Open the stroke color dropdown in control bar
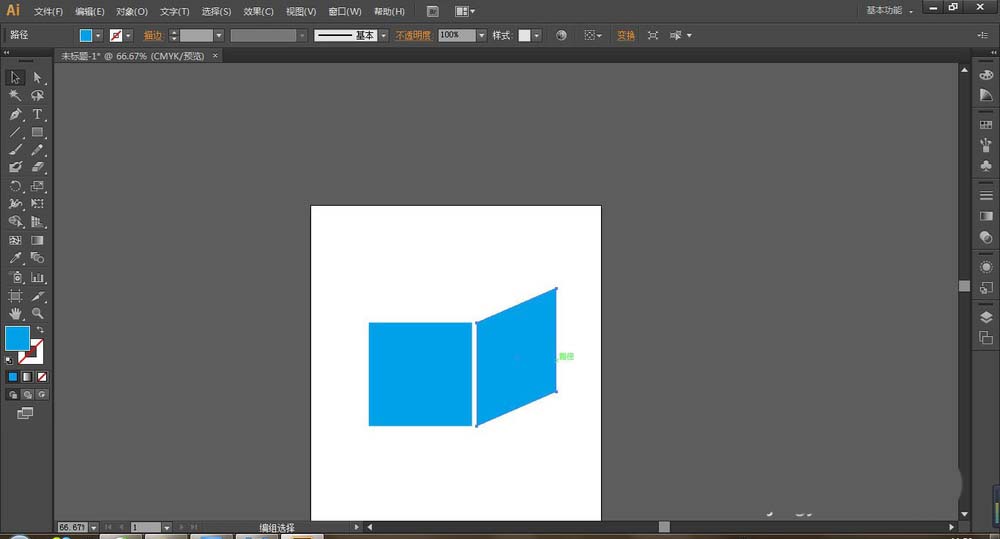Image resolution: width=1000 pixels, height=539 pixels. pos(128,36)
